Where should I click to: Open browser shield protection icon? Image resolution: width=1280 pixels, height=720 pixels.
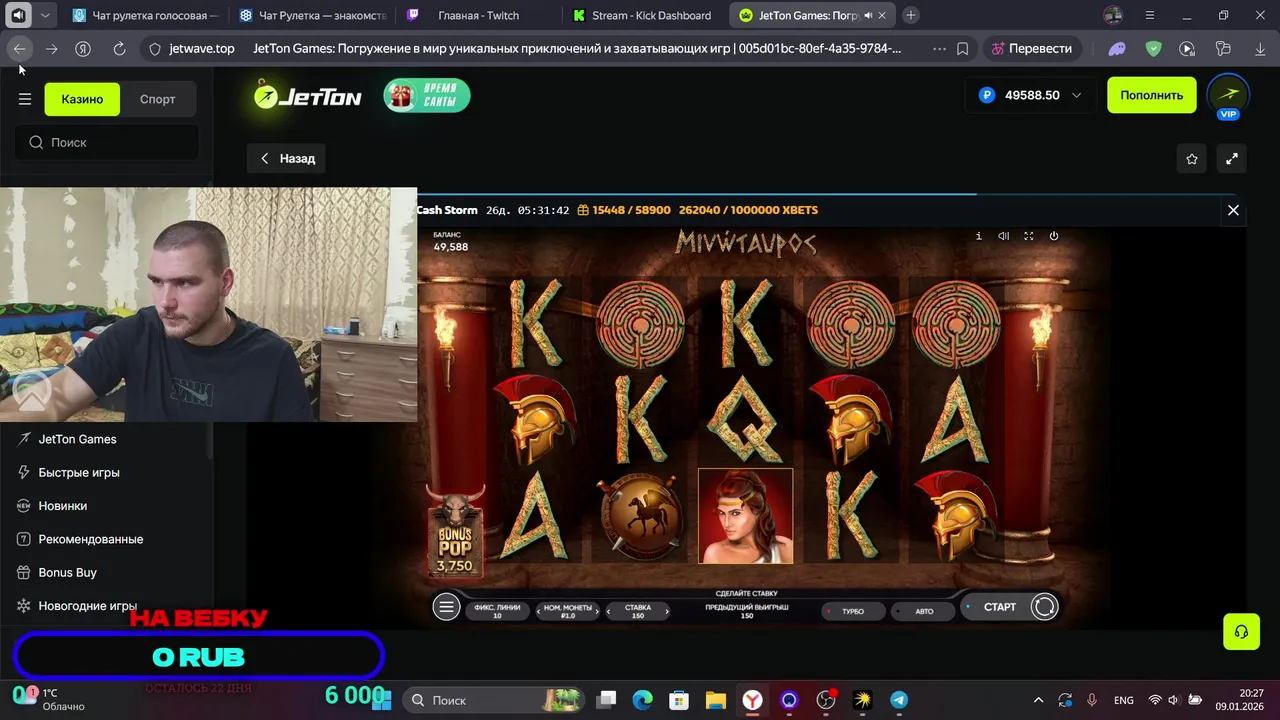coord(1153,48)
